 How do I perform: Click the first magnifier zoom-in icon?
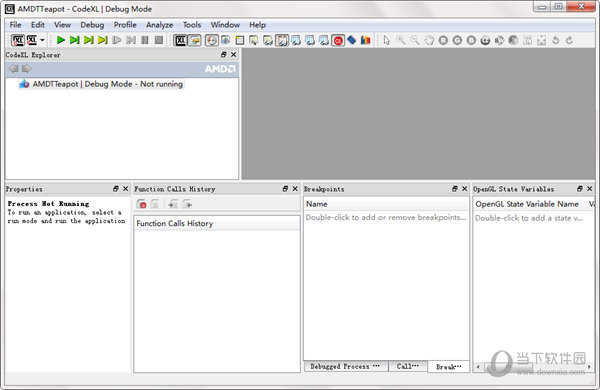[401, 40]
